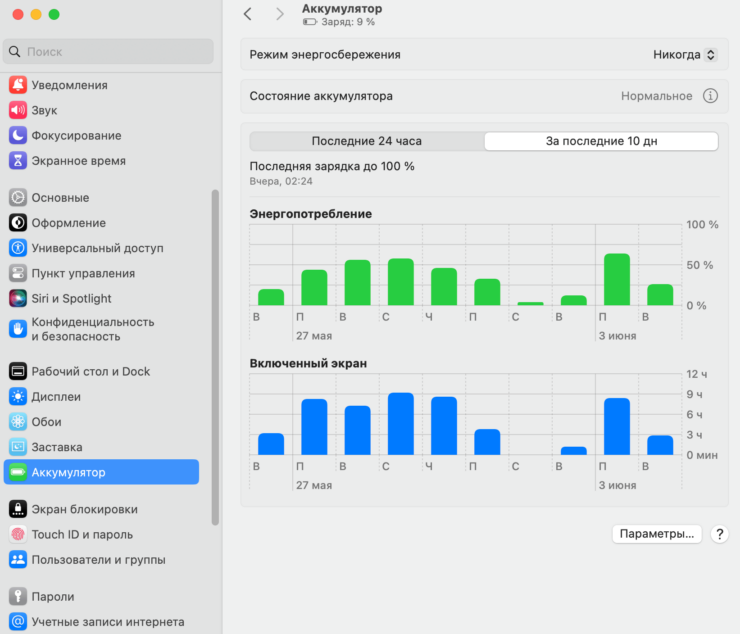740x634 pixels.
Task: Open help with the question mark button
Action: [x=719, y=534]
